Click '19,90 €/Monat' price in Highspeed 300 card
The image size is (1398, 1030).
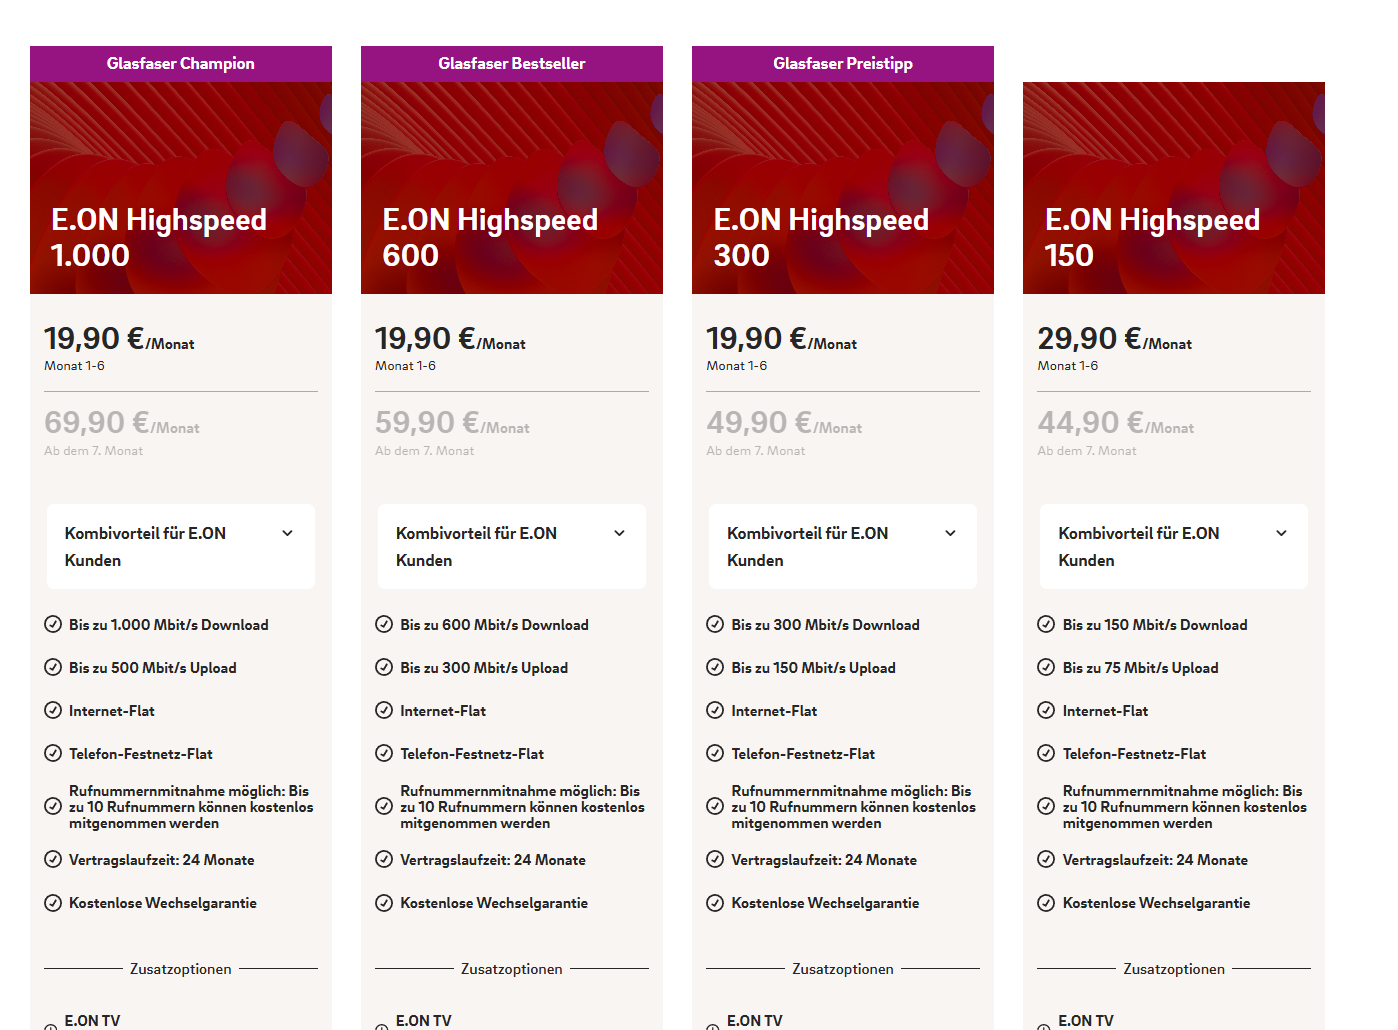pos(781,339)
